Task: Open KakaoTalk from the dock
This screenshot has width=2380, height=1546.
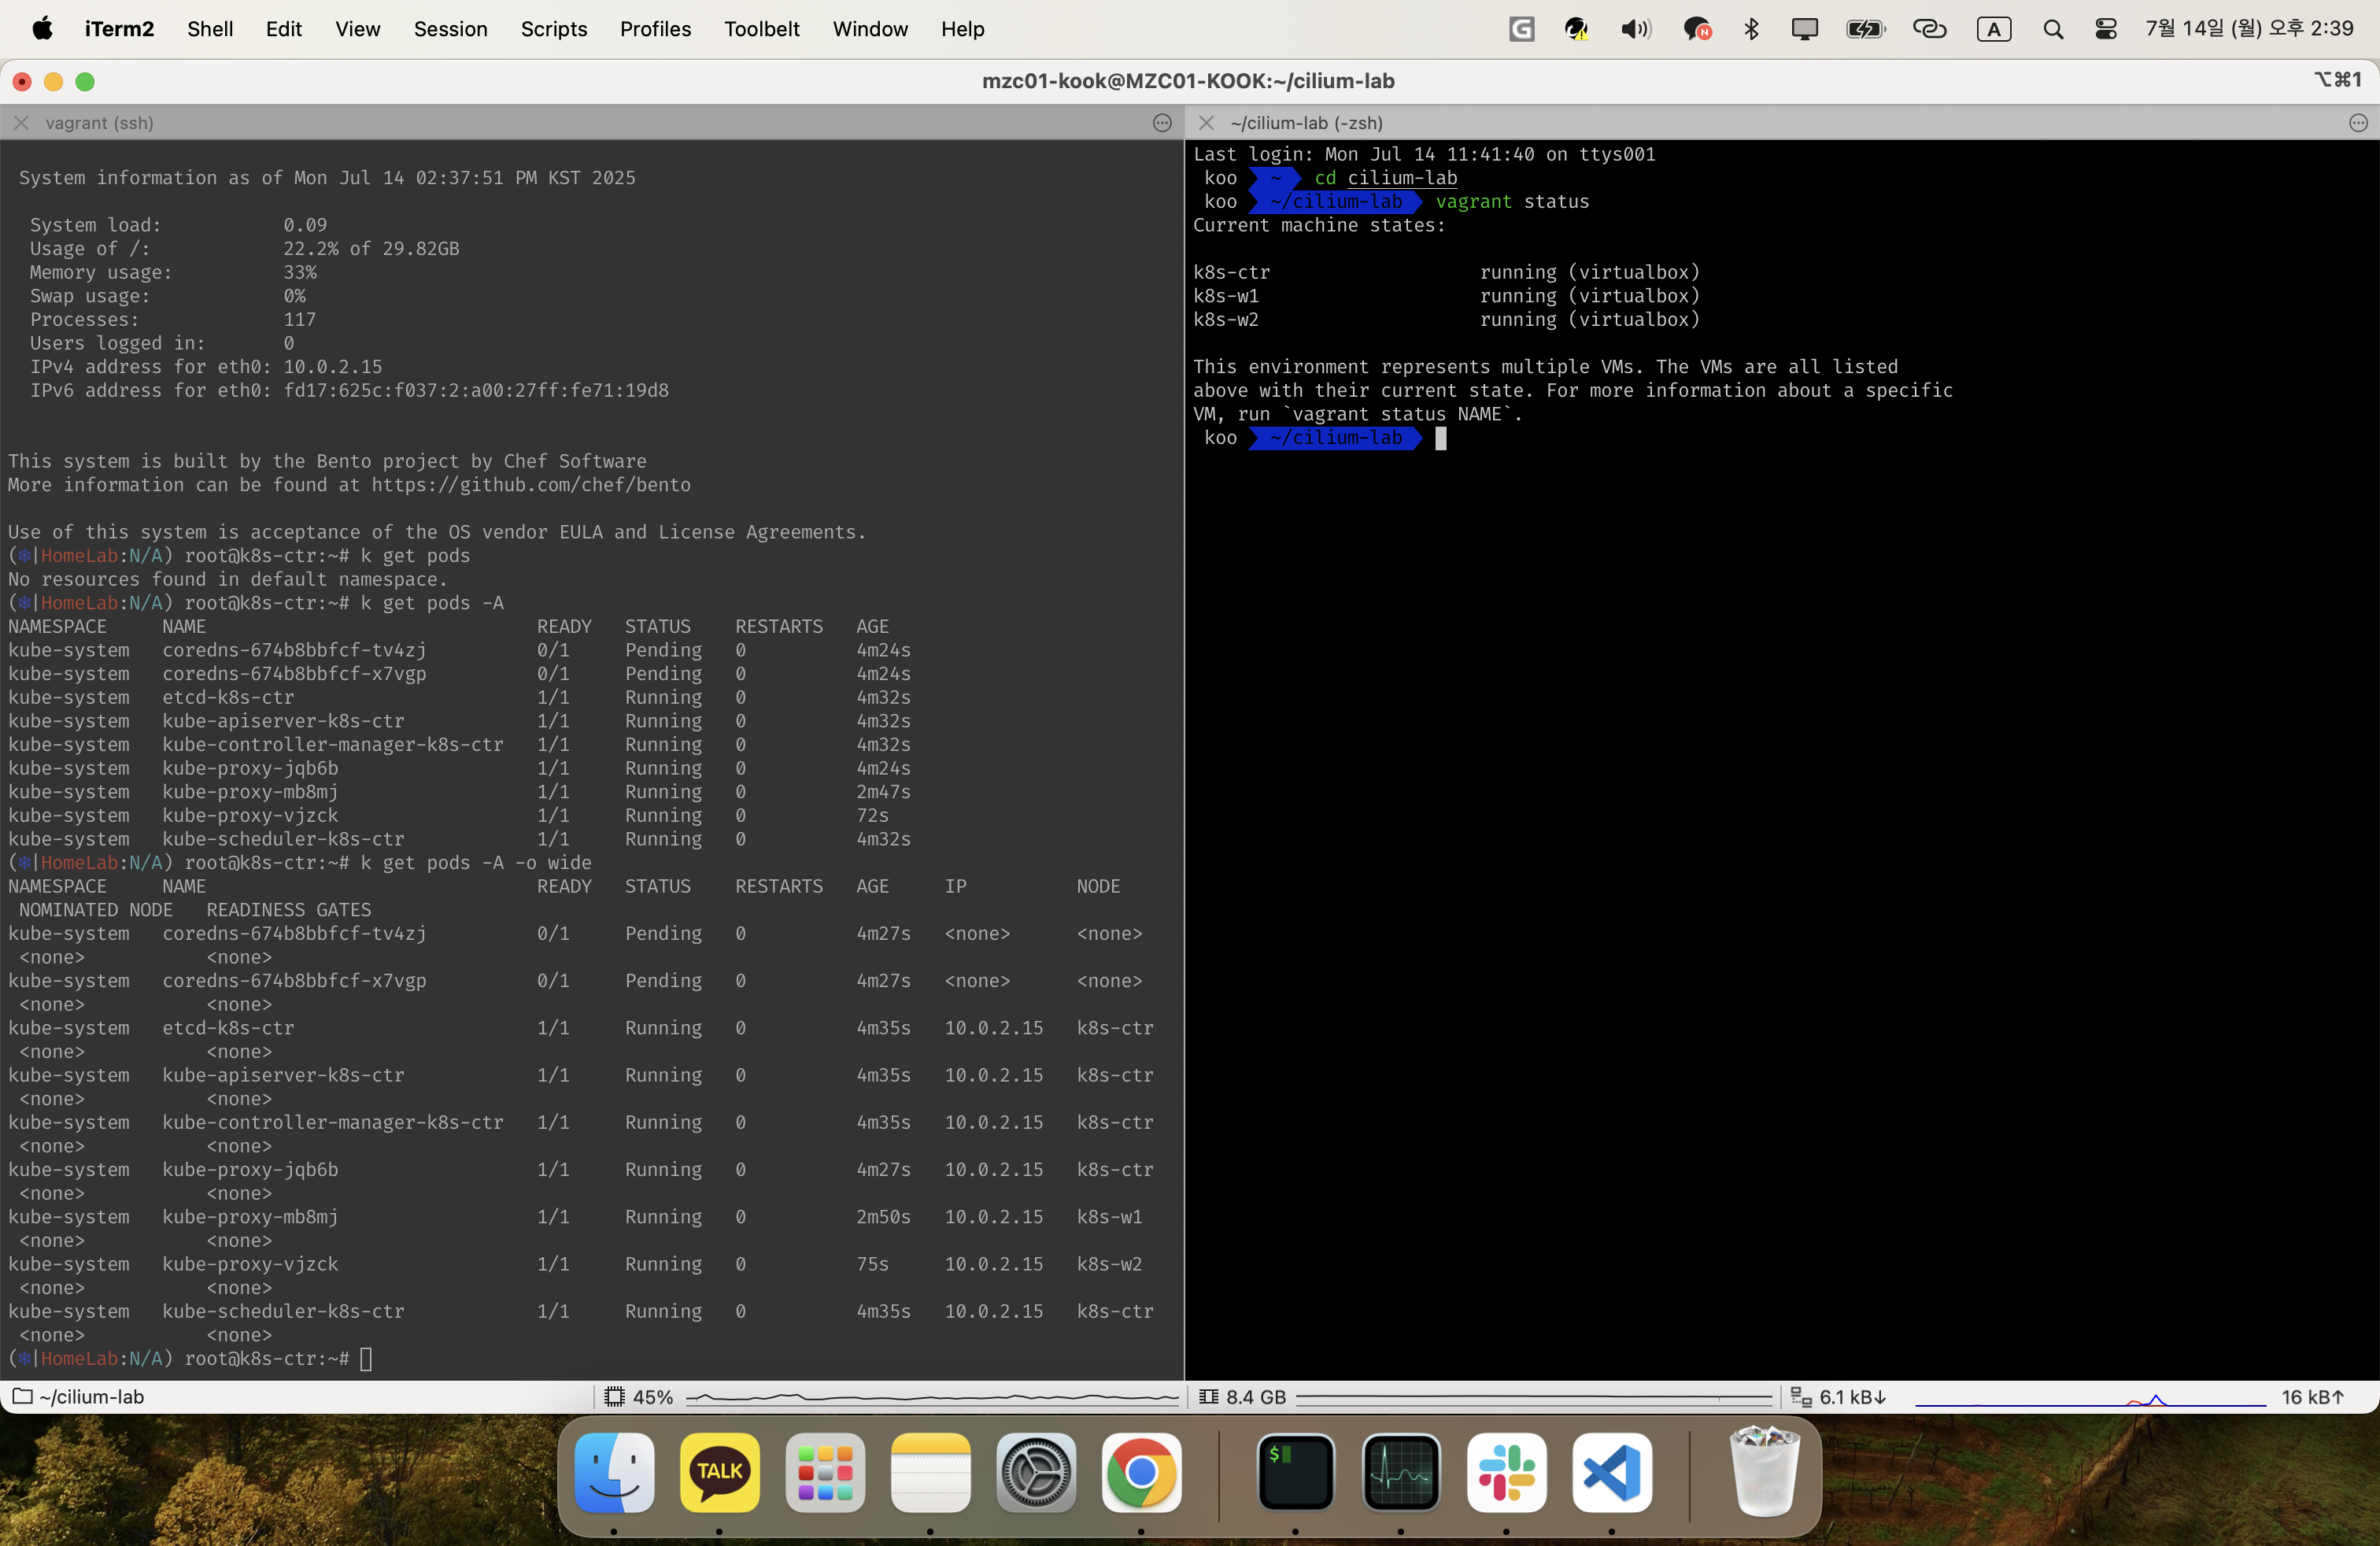Action: coord(719,1472)
